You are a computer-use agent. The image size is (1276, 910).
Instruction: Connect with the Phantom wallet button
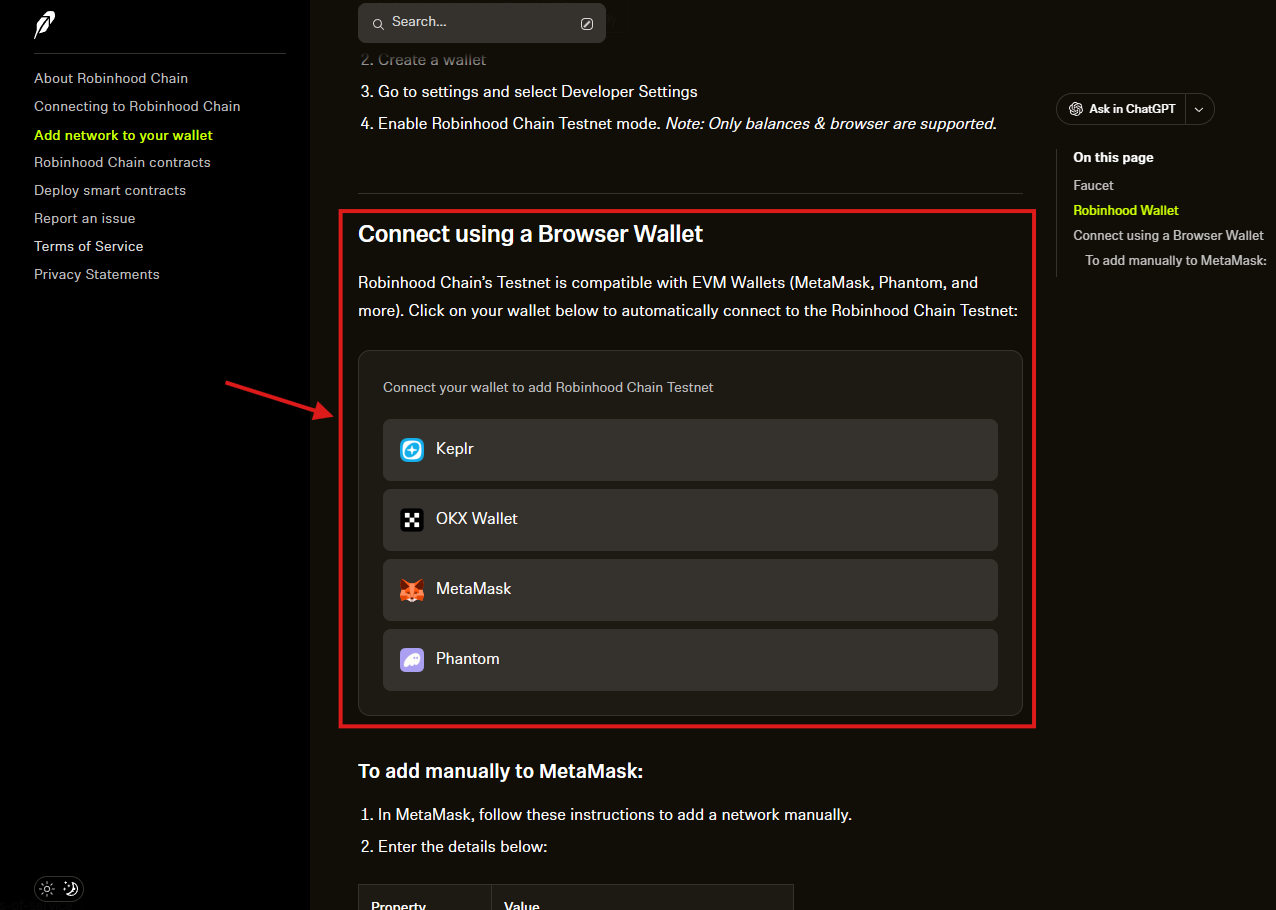point(690,660)
